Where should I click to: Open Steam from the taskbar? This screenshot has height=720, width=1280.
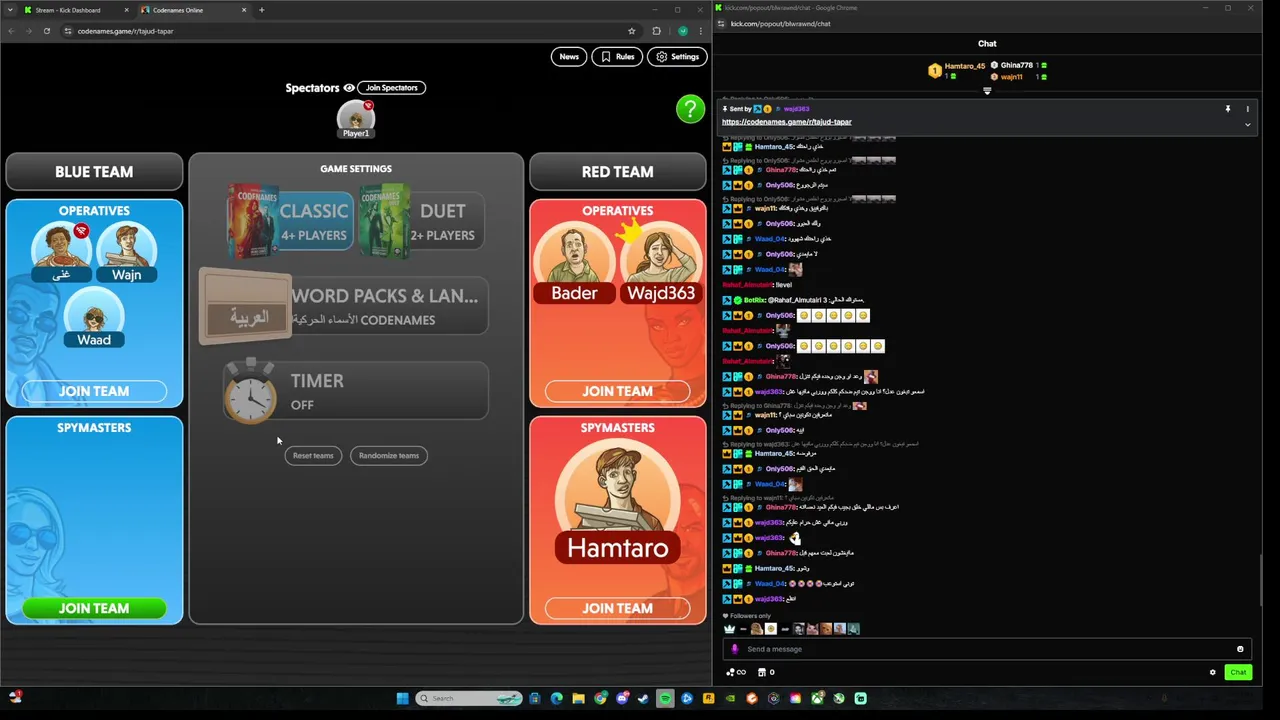tap(643, 698)
